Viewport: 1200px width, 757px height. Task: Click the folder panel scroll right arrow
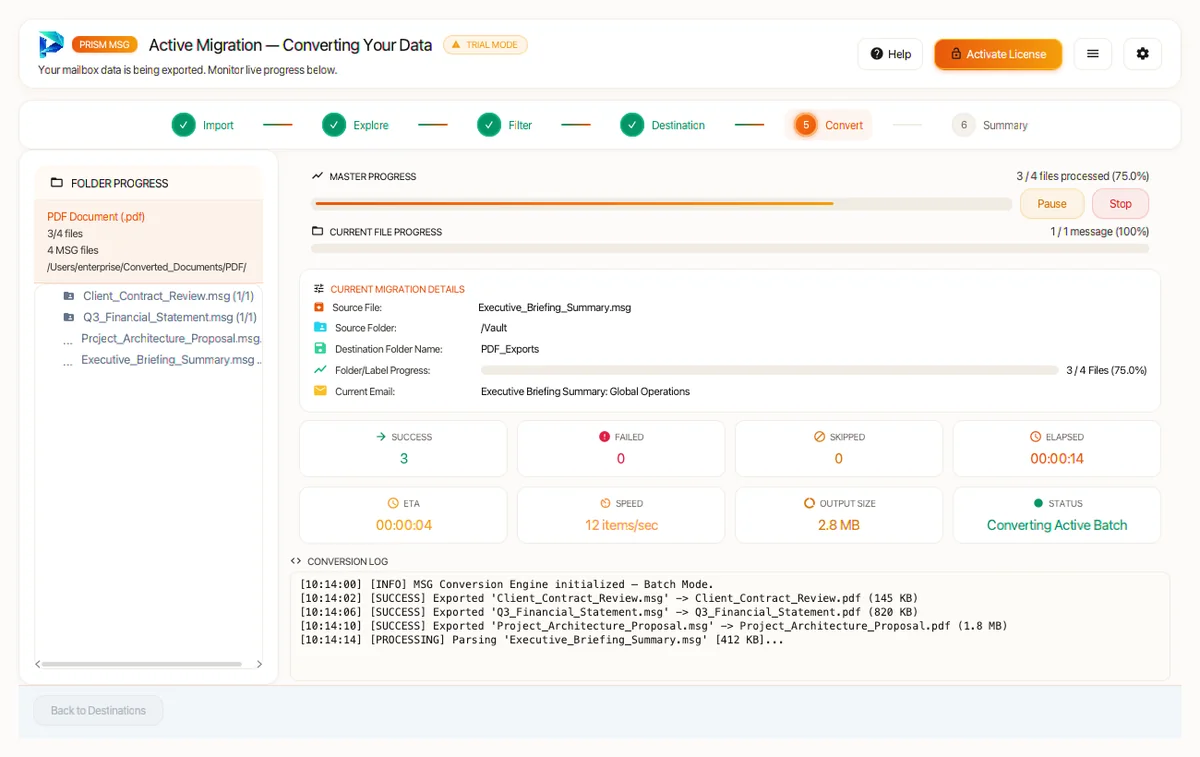(x=259, y=664)
